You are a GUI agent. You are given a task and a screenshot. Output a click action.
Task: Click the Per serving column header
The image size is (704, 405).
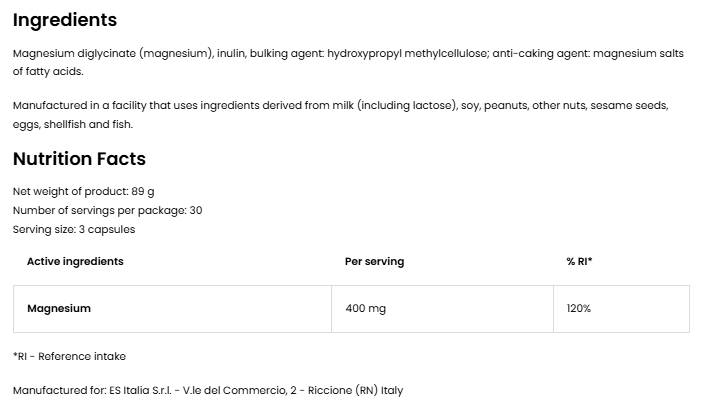[374, 261]
